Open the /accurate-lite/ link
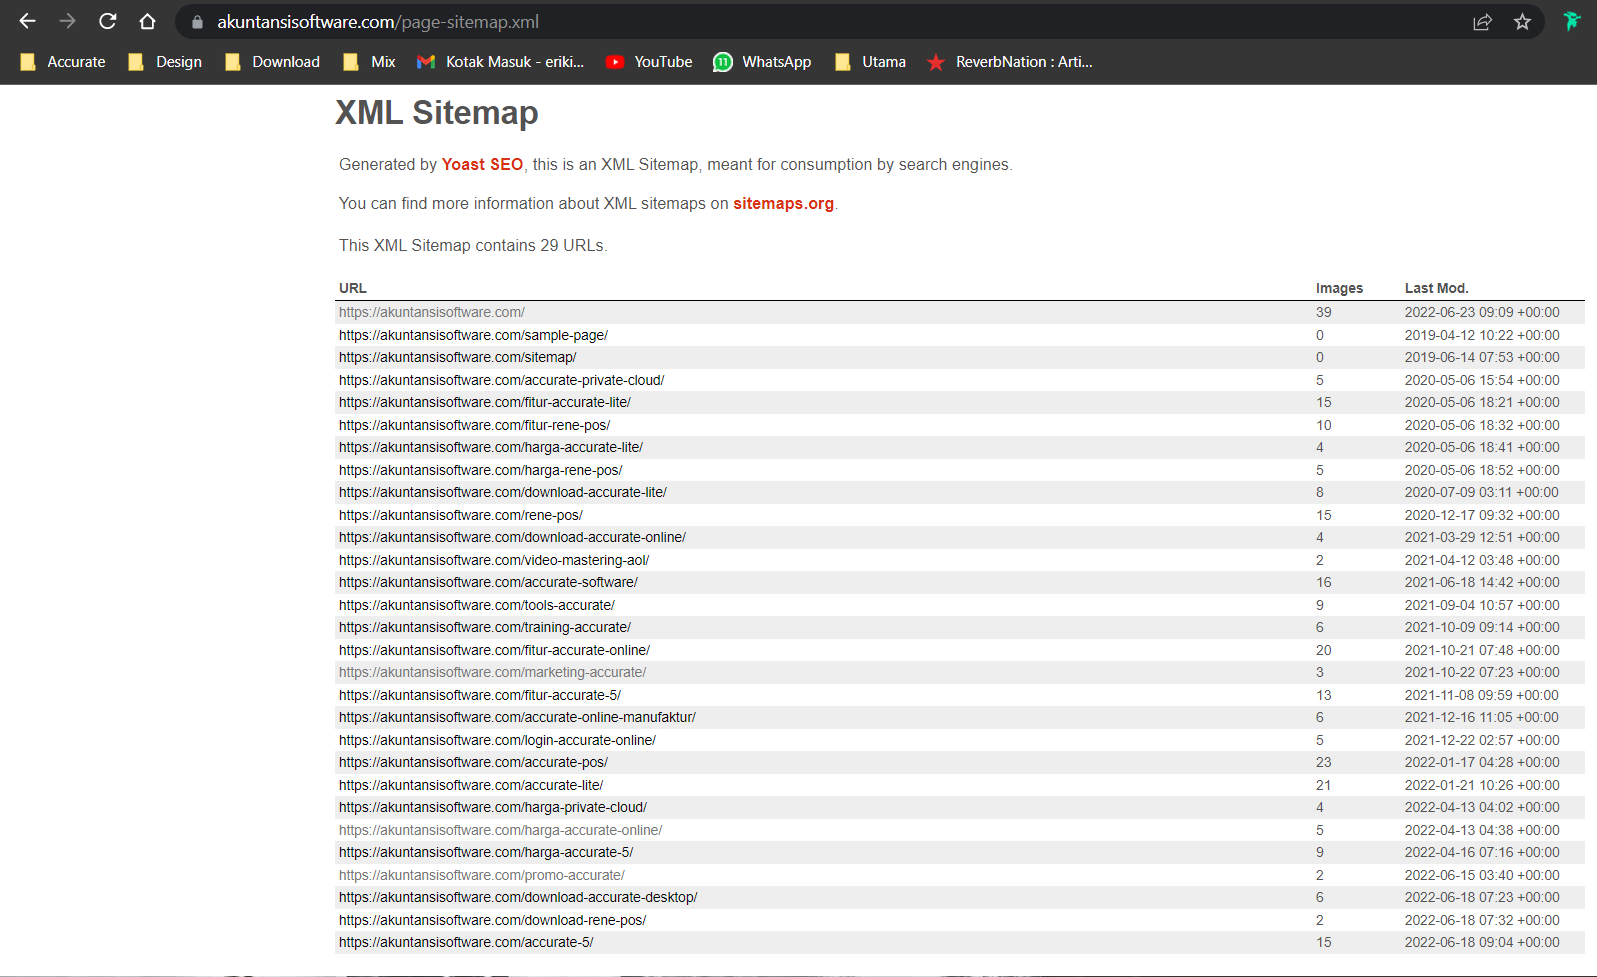Screen dimensions: 1597x977 (x=471, y=786)
